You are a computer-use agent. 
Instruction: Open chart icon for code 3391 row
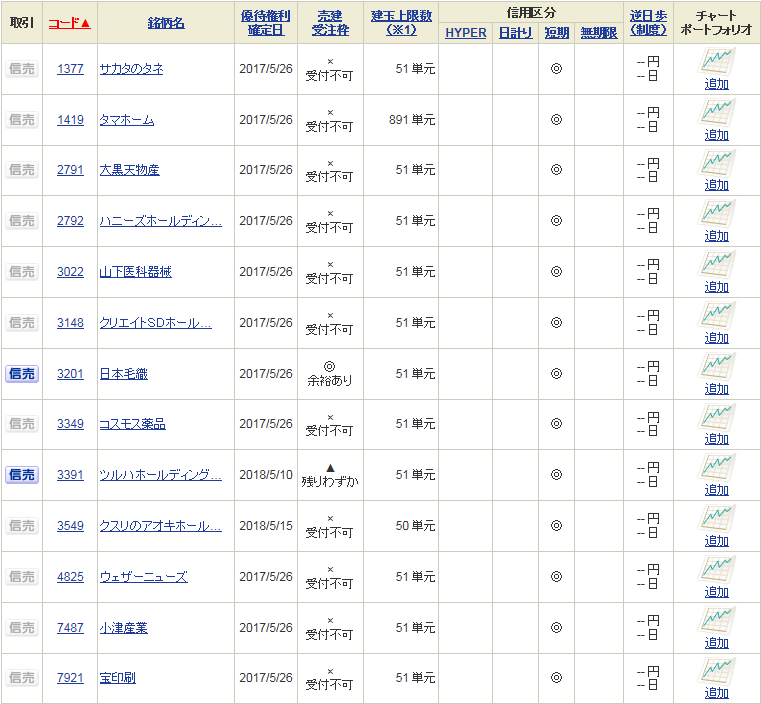pyautogui.click(x=717, y=468)
